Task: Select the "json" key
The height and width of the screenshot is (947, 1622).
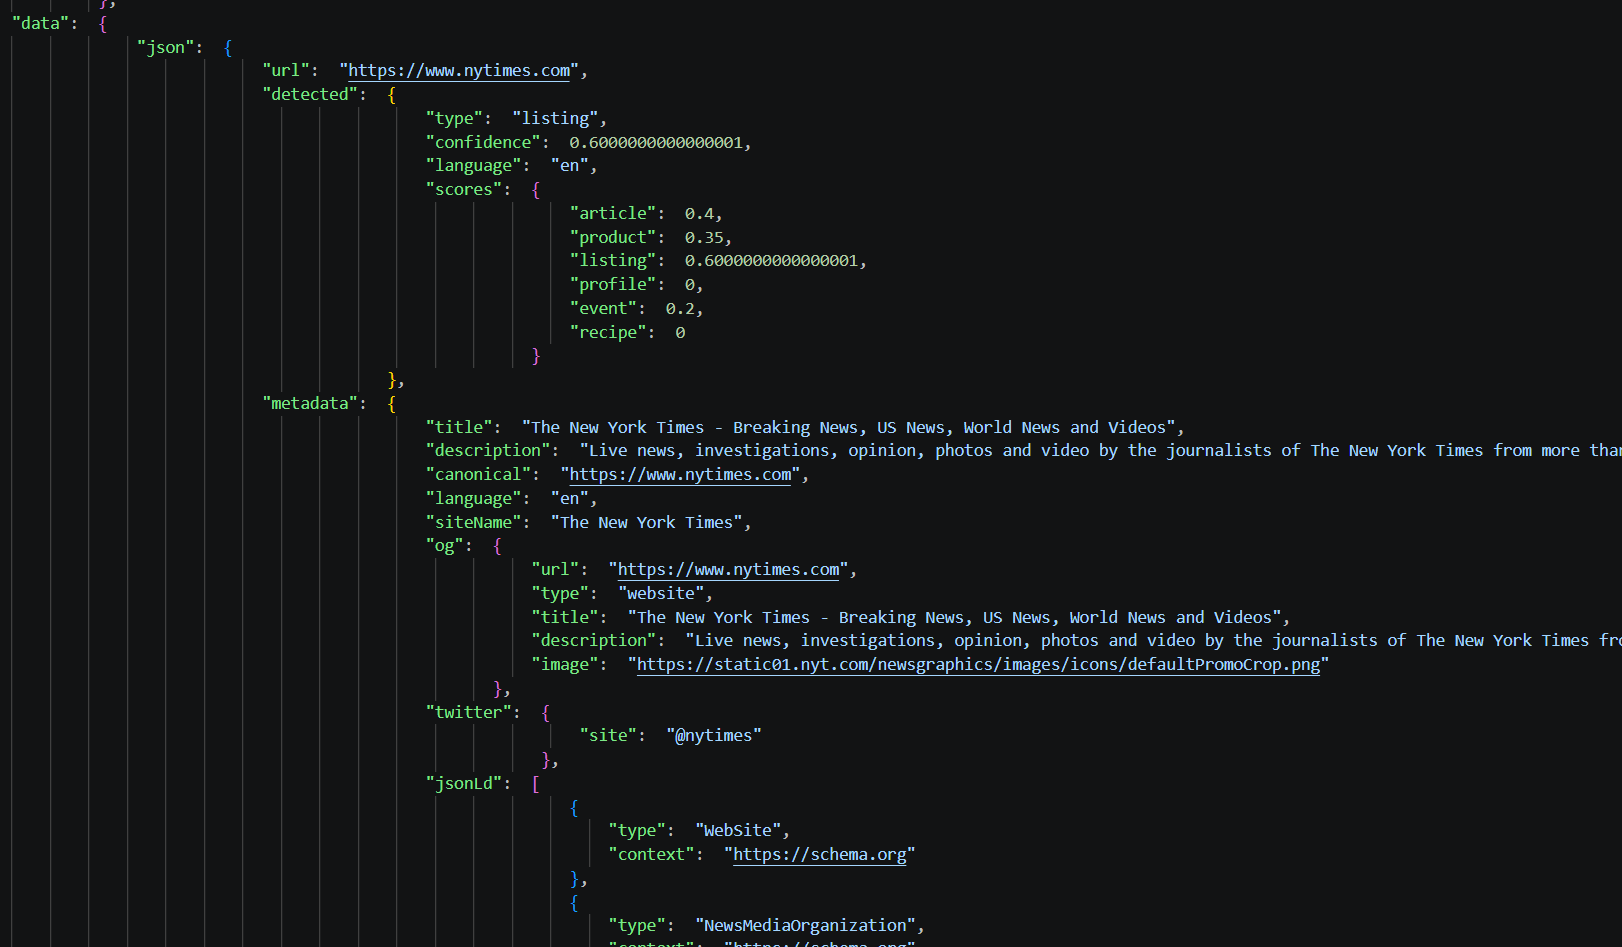Action: click(166, 47)
